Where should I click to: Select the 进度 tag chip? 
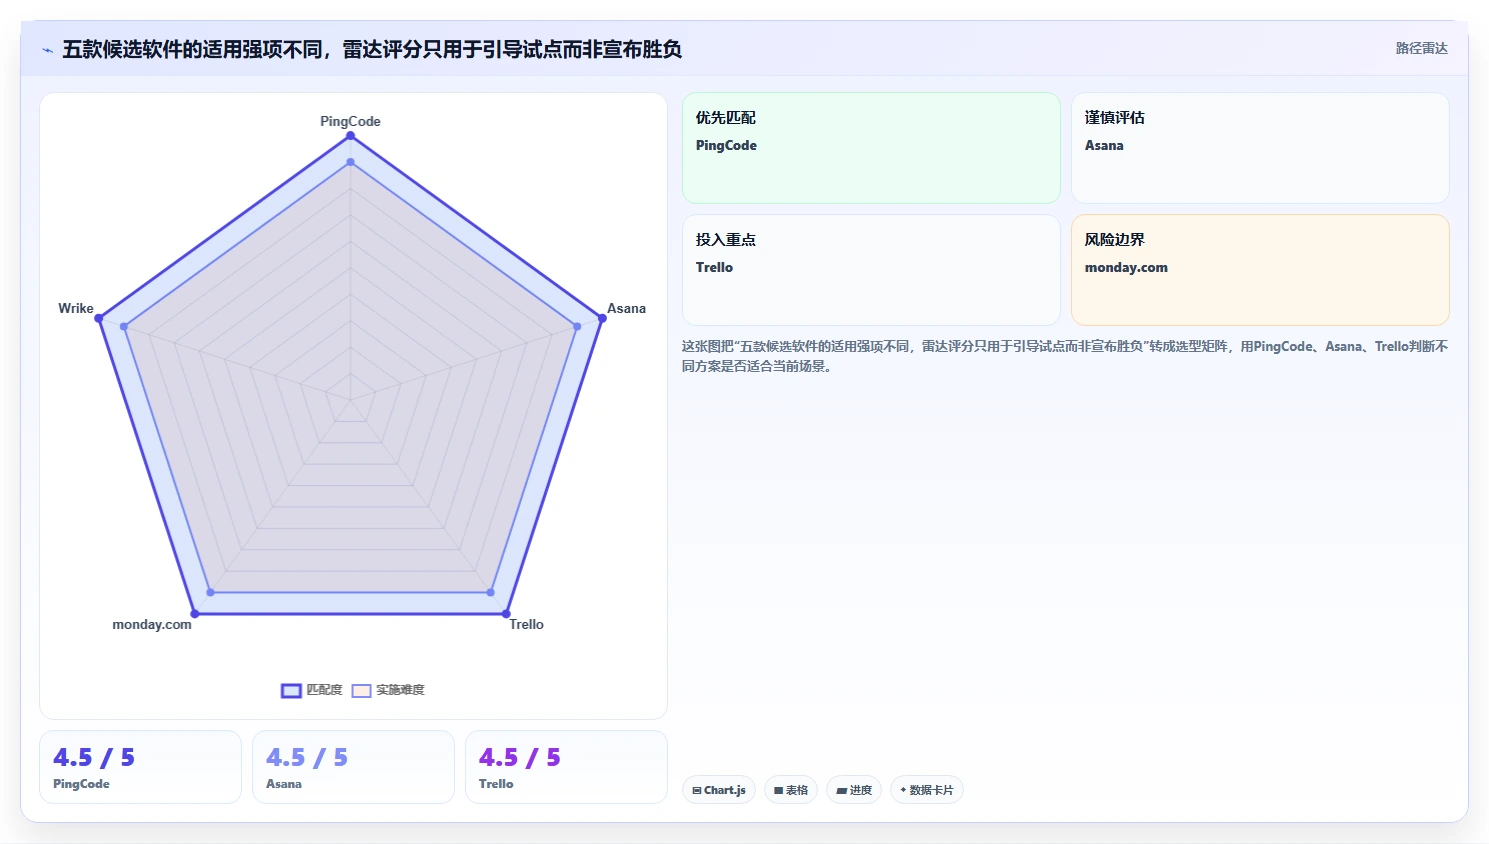(854, 790)
